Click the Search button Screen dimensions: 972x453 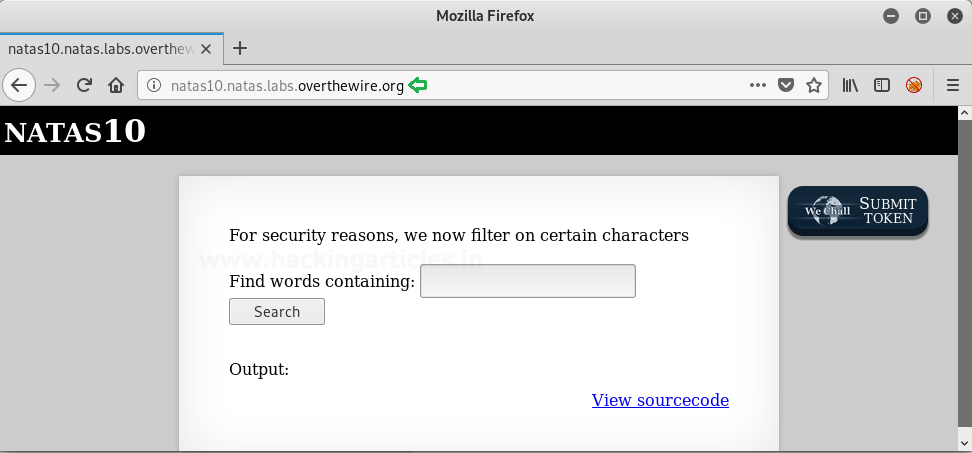coord(277,312)
